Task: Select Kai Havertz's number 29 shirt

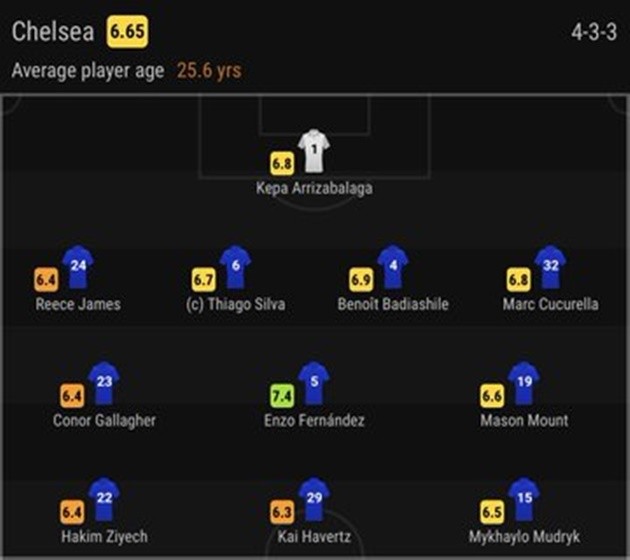Action: [314, 498]
